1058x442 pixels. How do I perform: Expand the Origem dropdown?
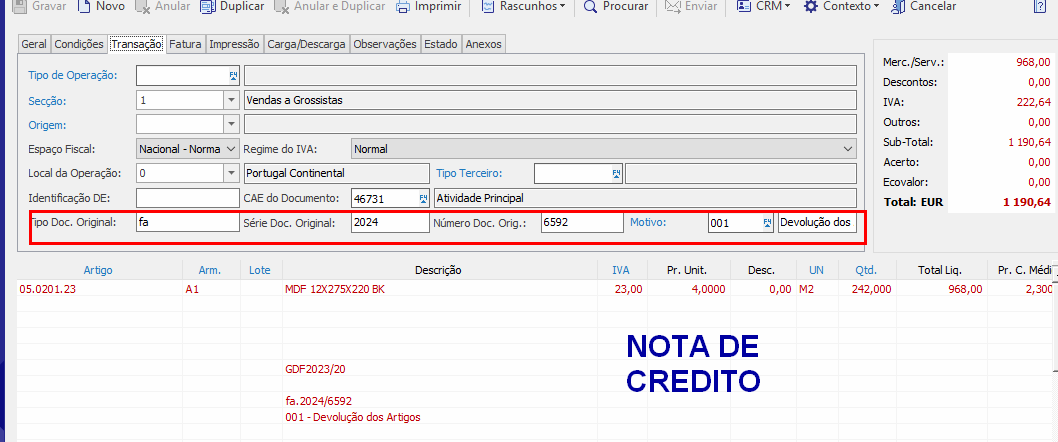click(x=231, y=124)
